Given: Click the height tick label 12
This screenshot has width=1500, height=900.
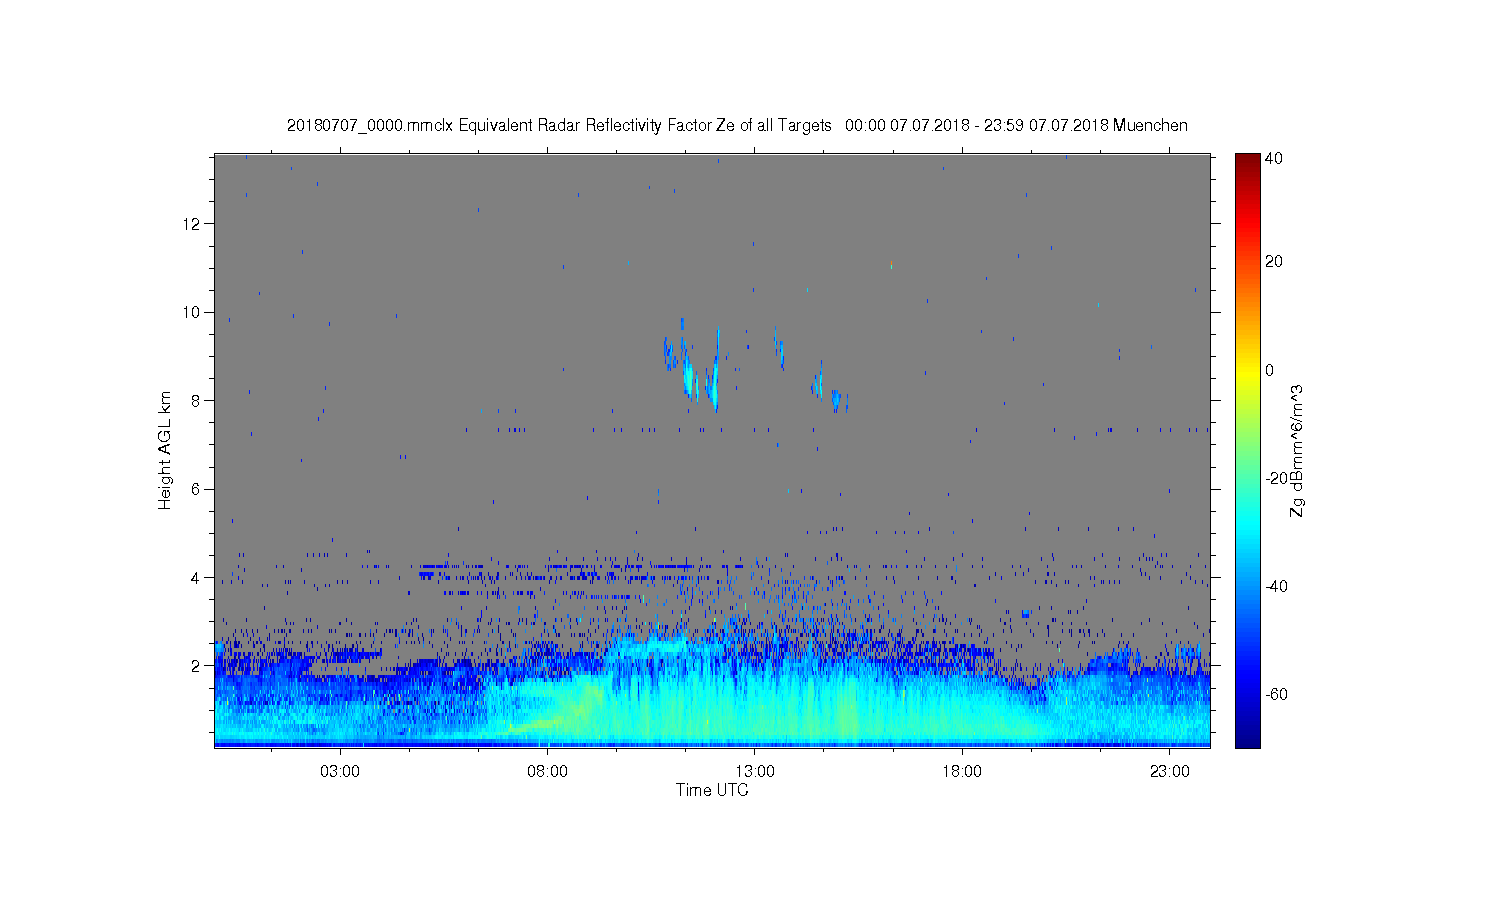Looking at the screenshot, I should tap(192, 224).
